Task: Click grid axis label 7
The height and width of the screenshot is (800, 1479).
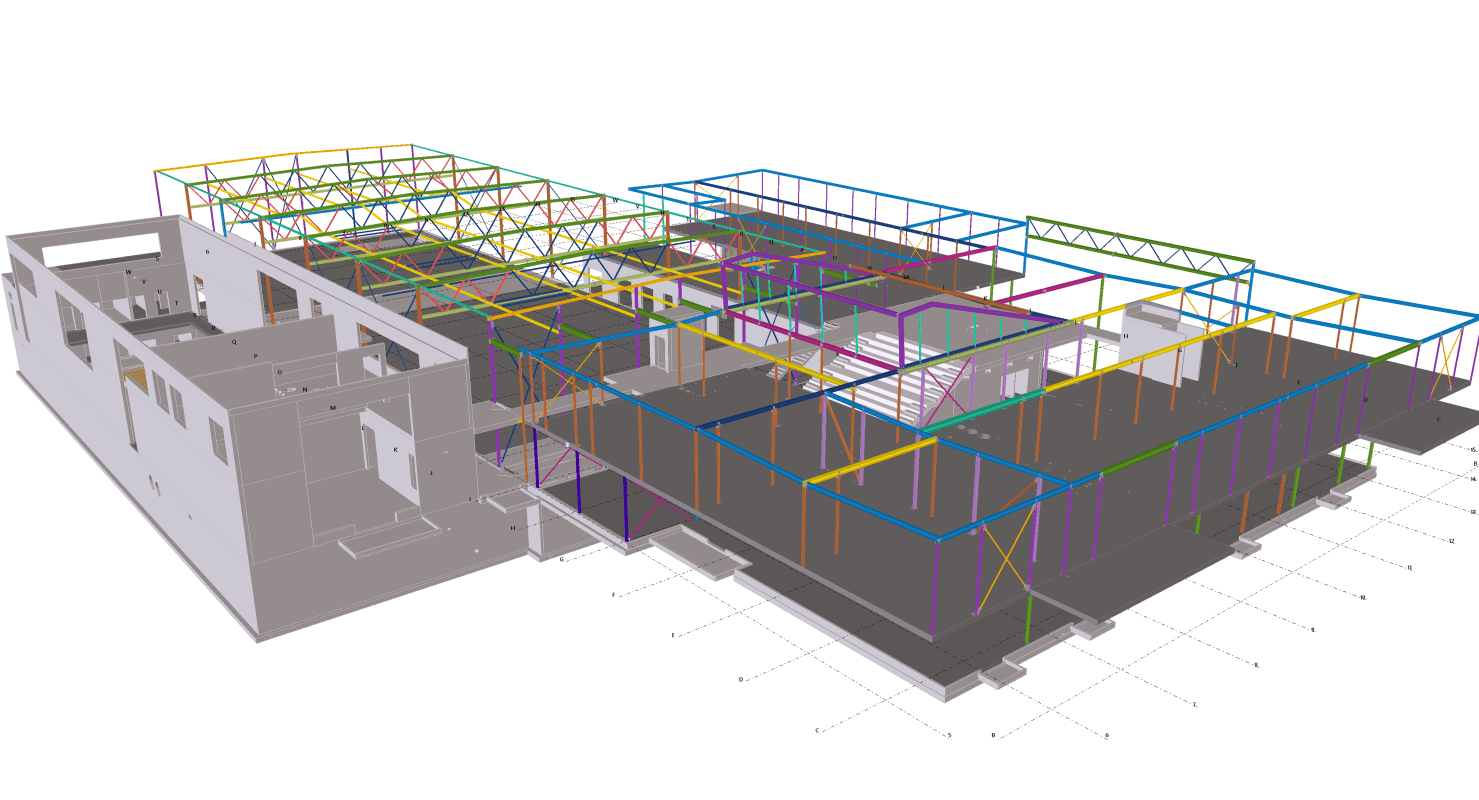Action: [1194, 705]
